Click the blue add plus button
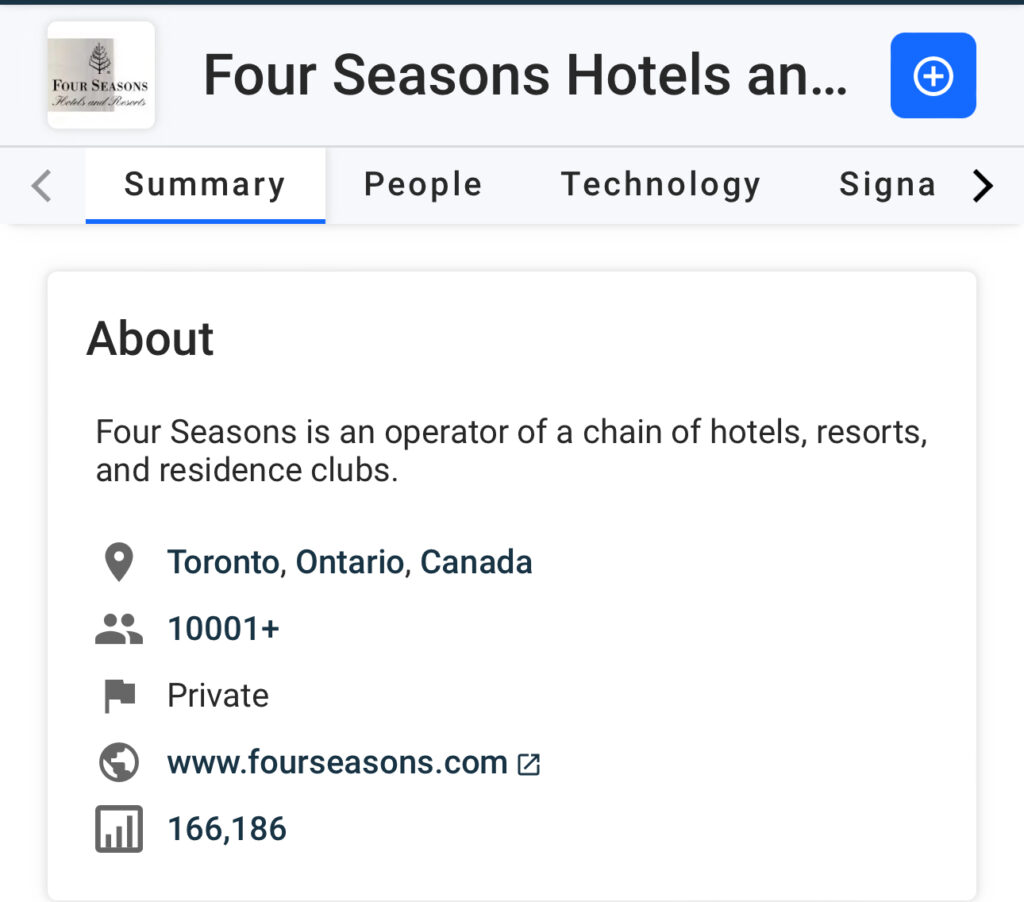This screenshot has width=1024, height=902. pos(933,75)
